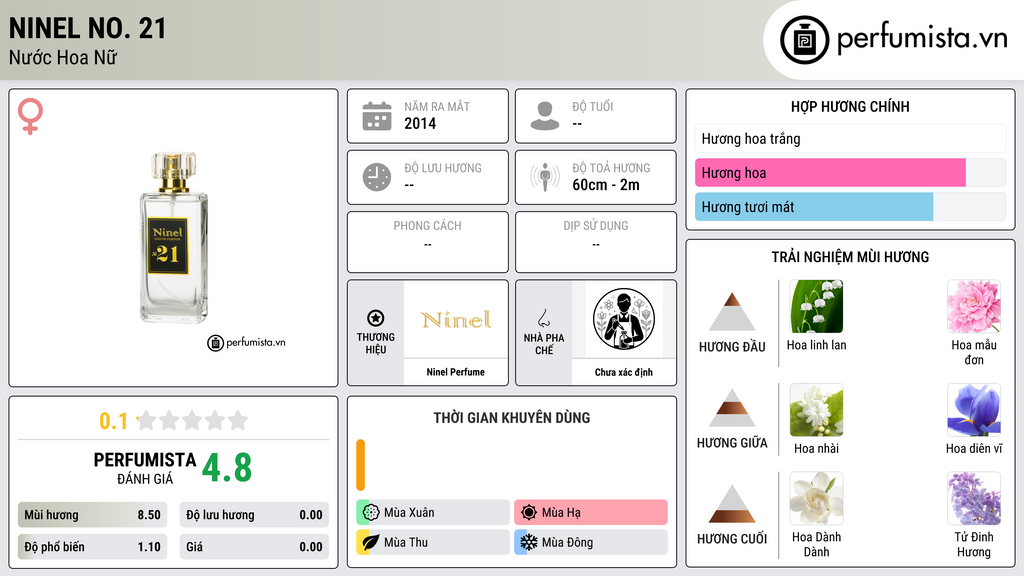This screenshot has height=576, width=1024.
Task: Select the Mùa Hạ season button
Action: [591, 512]
